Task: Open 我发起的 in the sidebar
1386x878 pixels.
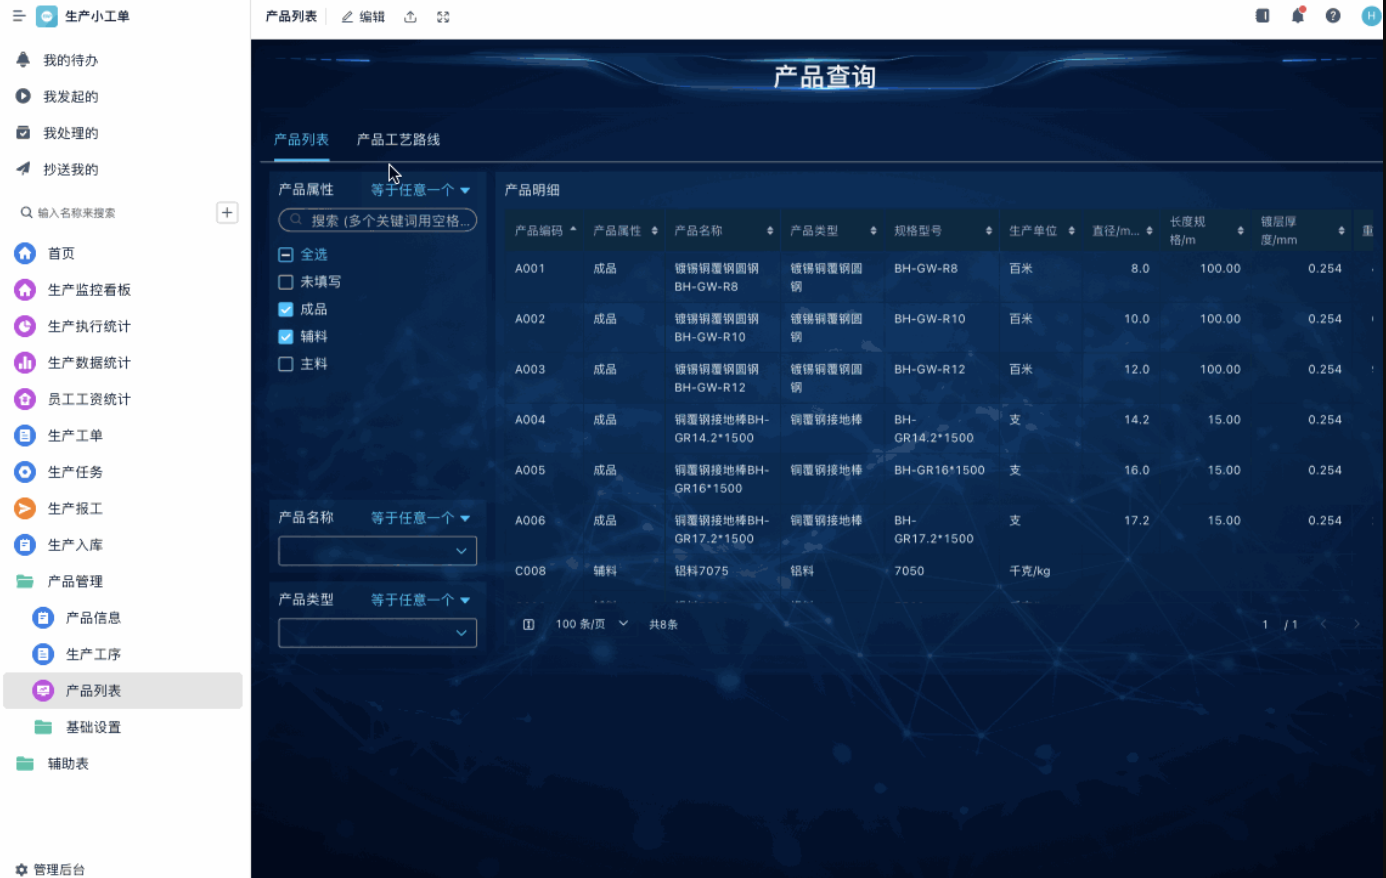Action: [70, 96]
